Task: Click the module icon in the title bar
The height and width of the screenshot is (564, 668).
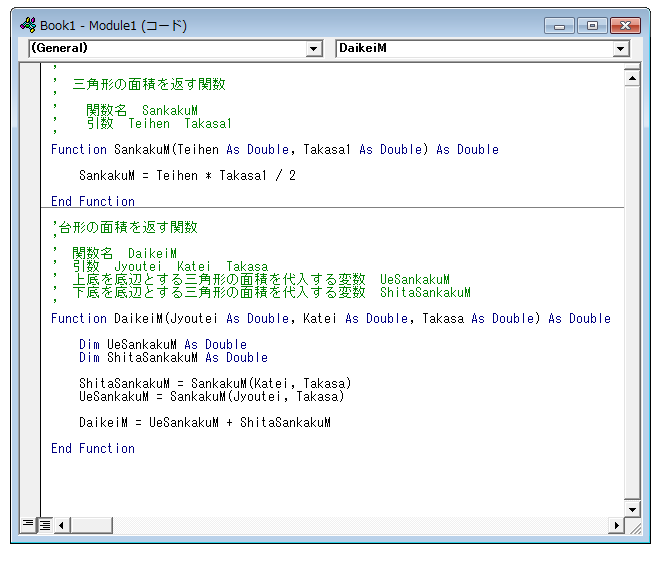Action: 28,25
